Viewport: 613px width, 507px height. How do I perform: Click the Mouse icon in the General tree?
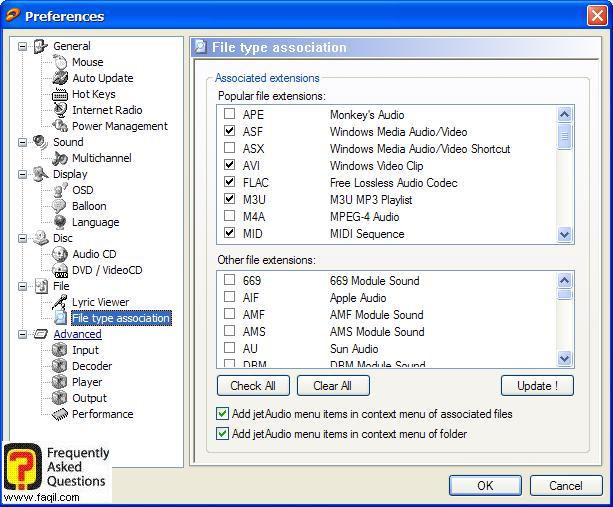[x=60, y=62]
